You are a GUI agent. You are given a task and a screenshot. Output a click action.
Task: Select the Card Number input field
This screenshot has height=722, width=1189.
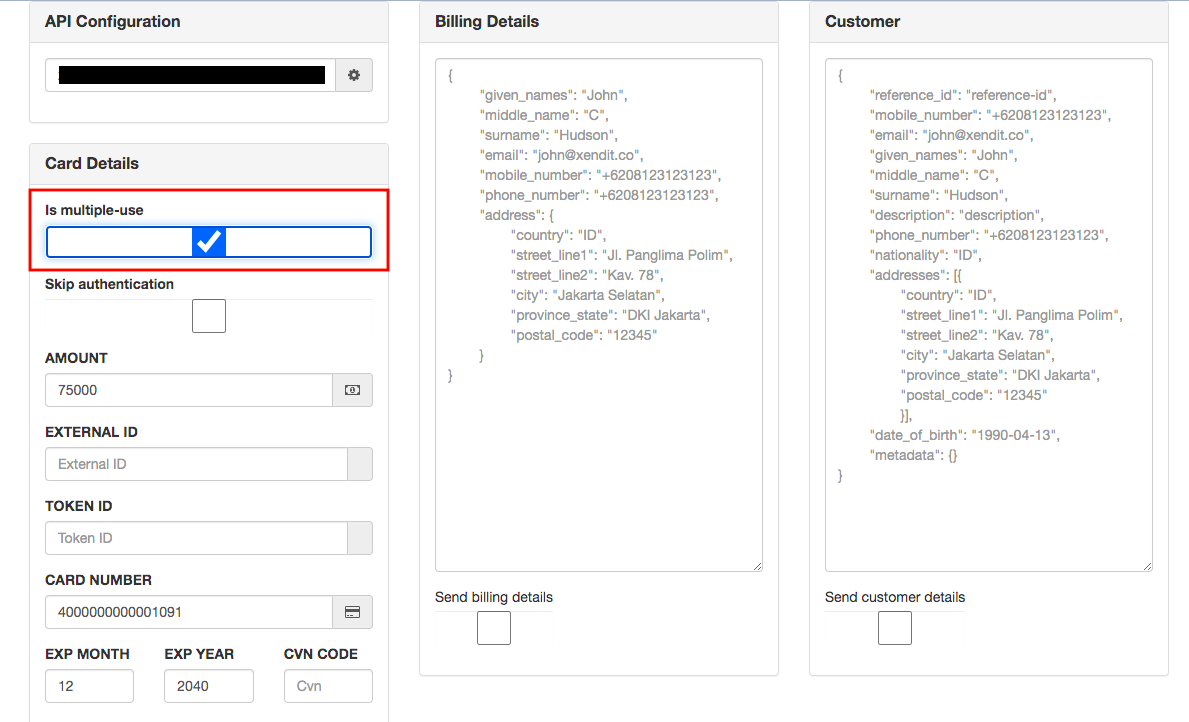186,612
